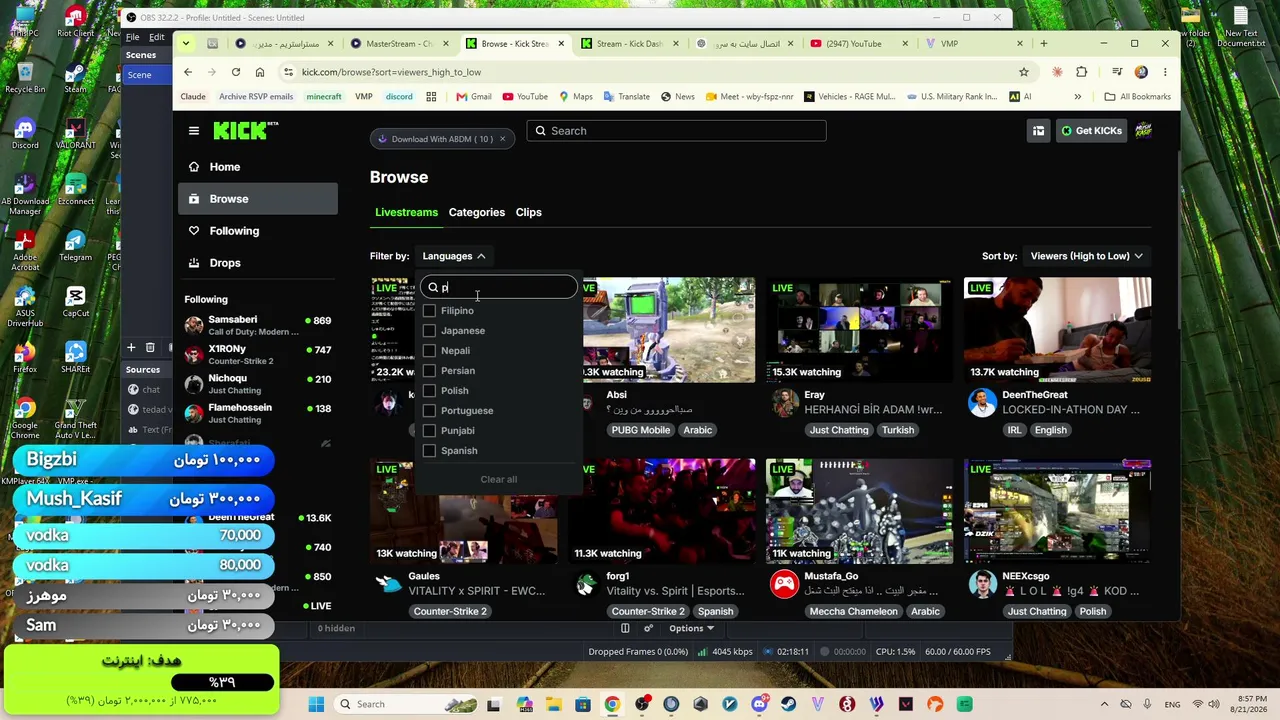The image size is (1280, 720).
Task: Click Clear all in language filter
Action: [499, 480]
